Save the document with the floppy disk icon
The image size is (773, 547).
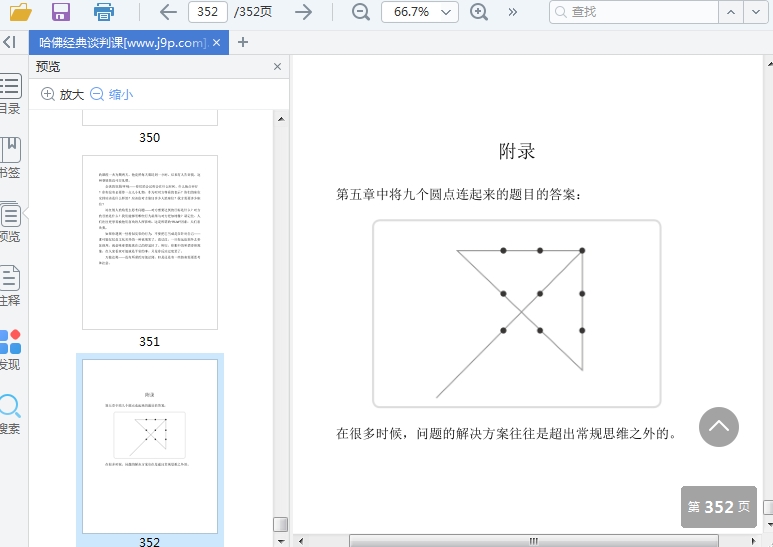(61, 12)
